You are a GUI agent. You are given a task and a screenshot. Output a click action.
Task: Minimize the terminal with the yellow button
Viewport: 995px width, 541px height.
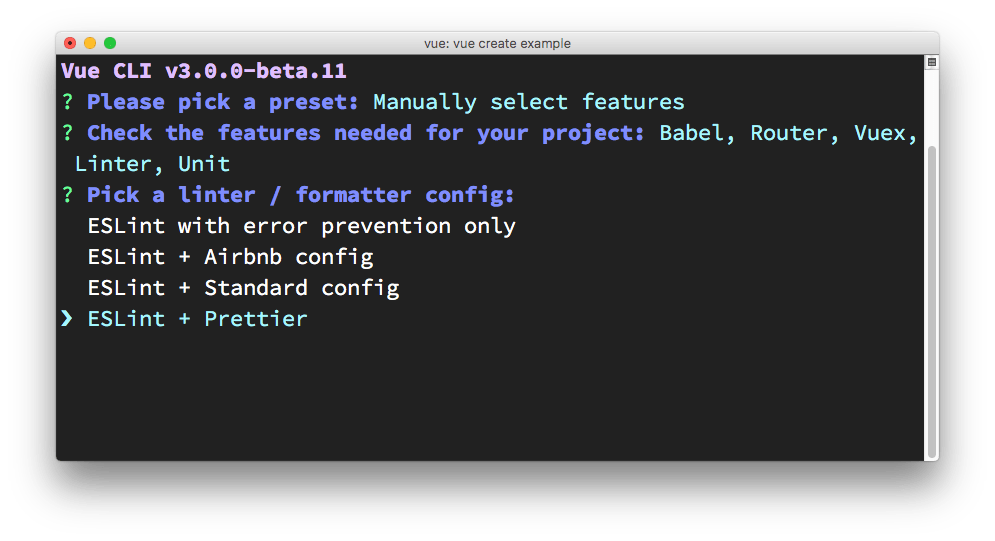click(90, 43)
